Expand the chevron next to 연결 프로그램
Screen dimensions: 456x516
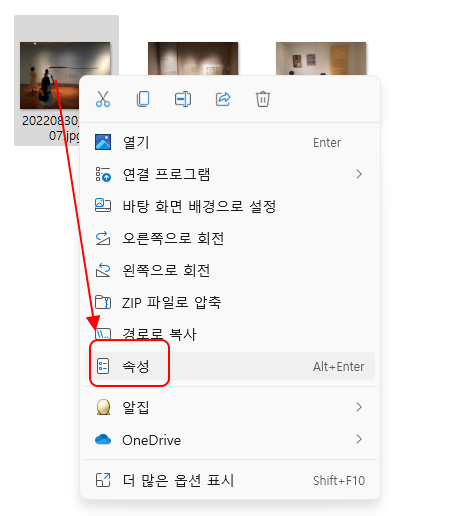(x=359, y=174)
